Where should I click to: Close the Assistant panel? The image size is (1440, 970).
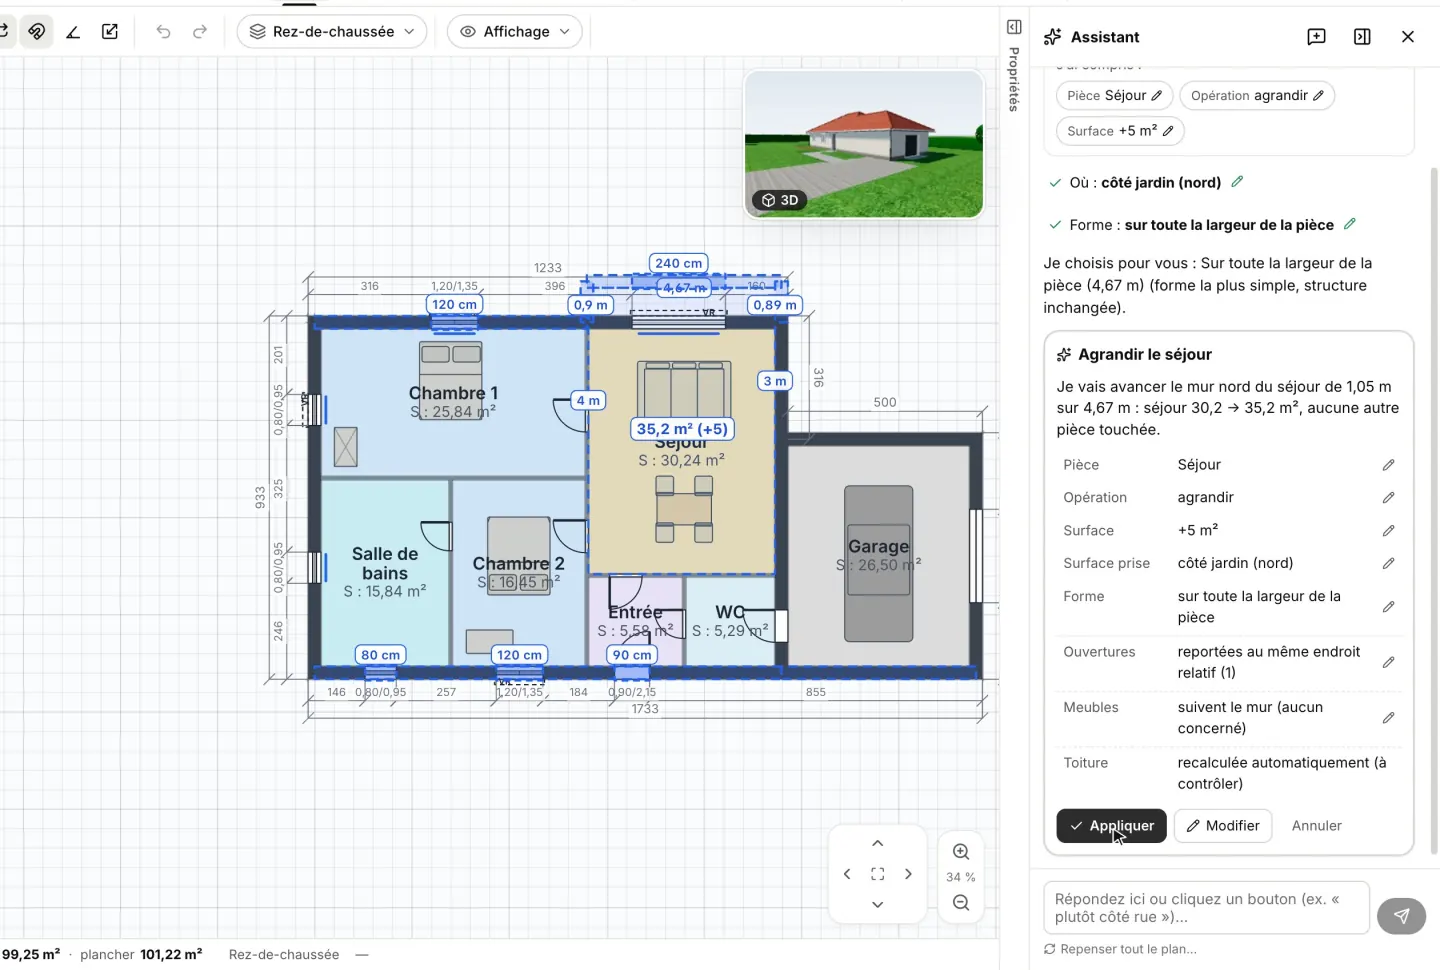1408,37
